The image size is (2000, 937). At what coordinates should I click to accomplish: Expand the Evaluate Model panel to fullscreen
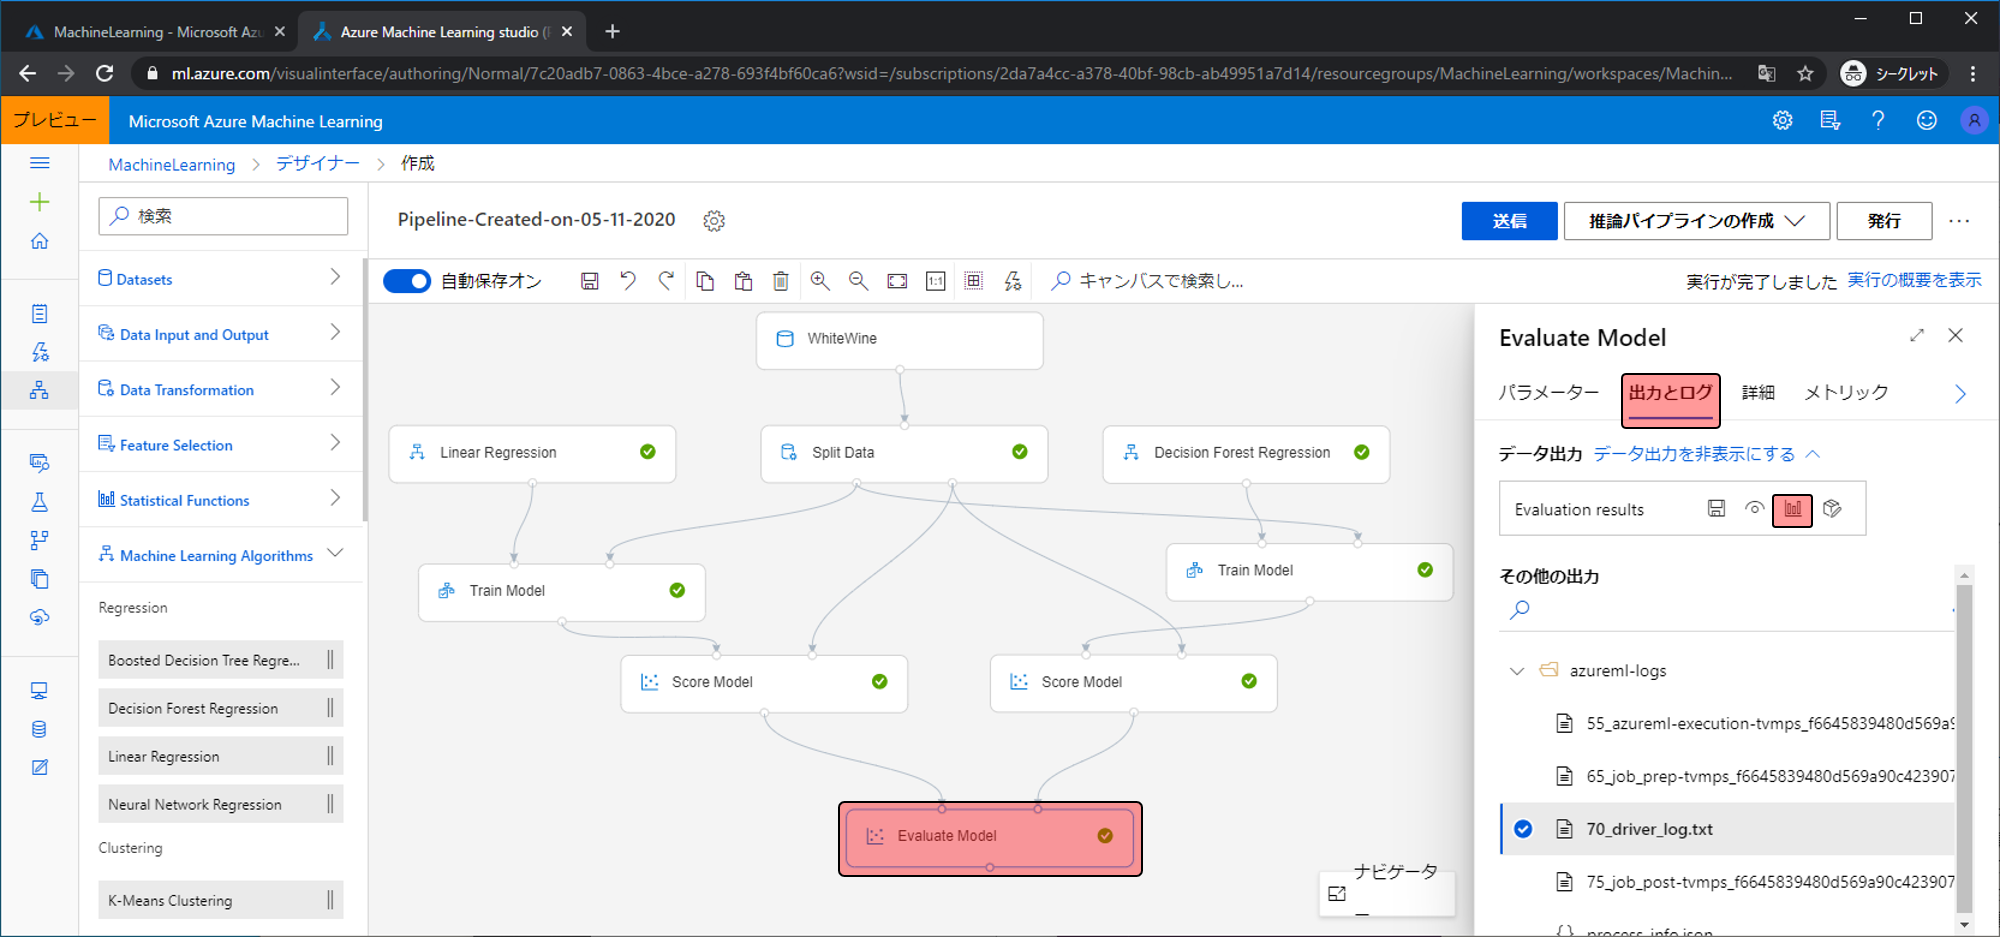click(1916, 336)
